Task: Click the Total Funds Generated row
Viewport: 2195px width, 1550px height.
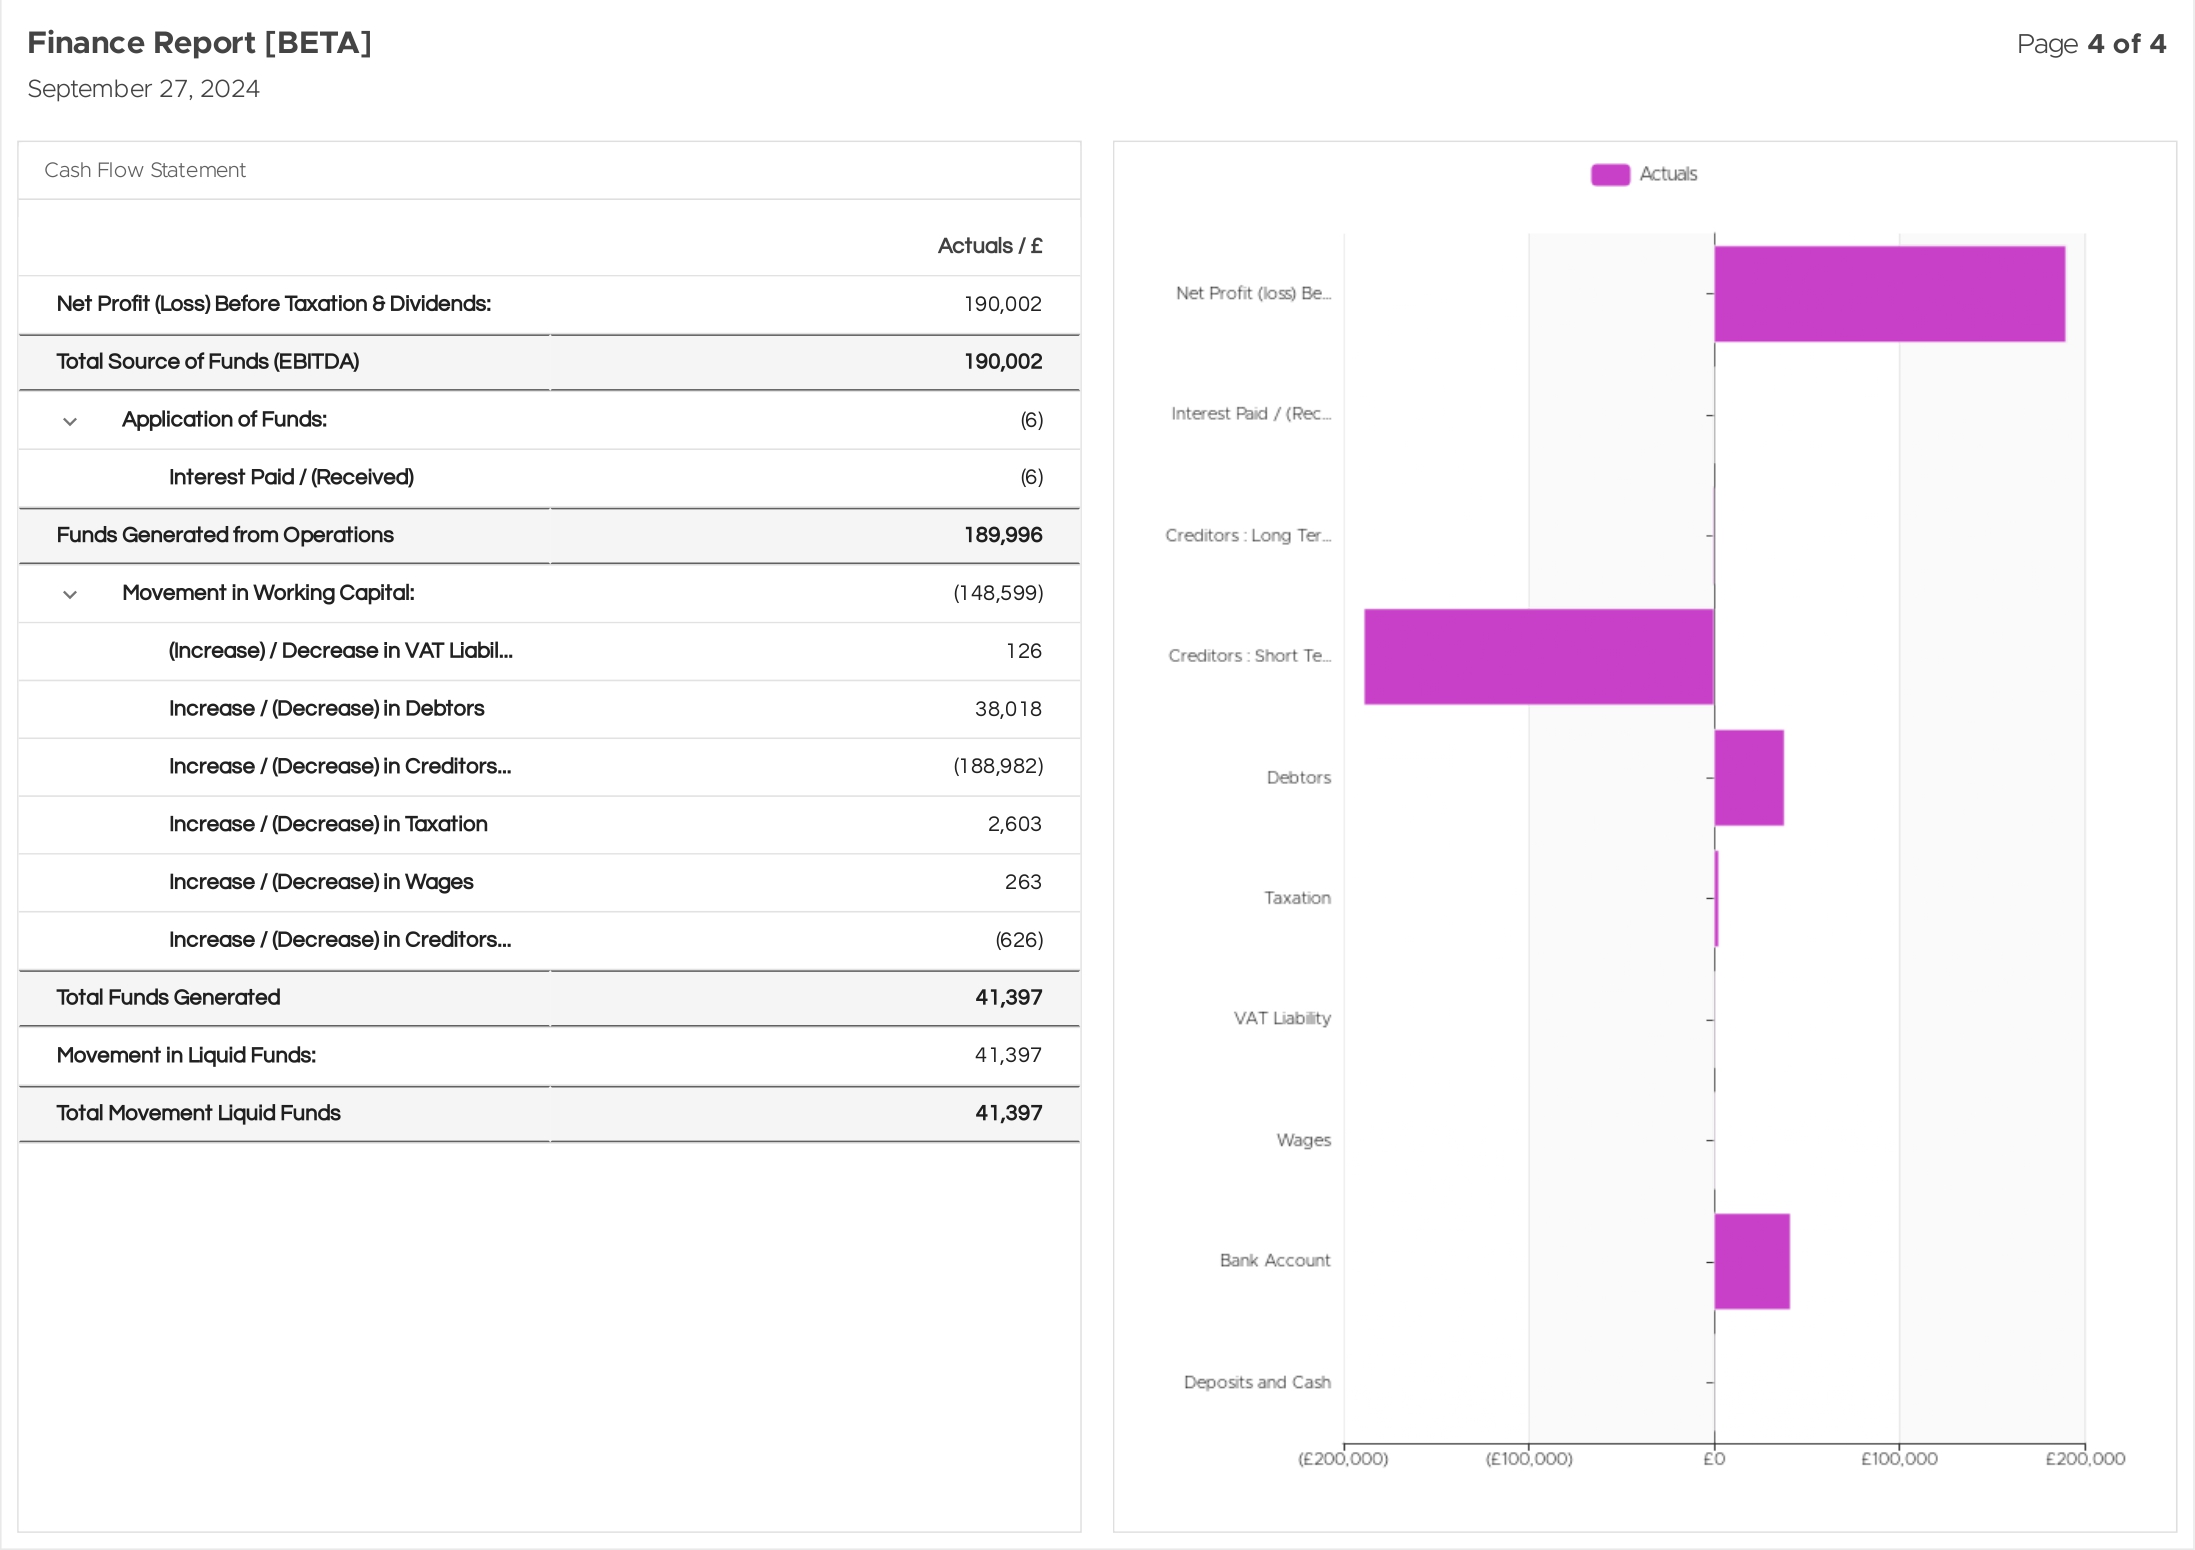Action: click(x=549, y=998)
